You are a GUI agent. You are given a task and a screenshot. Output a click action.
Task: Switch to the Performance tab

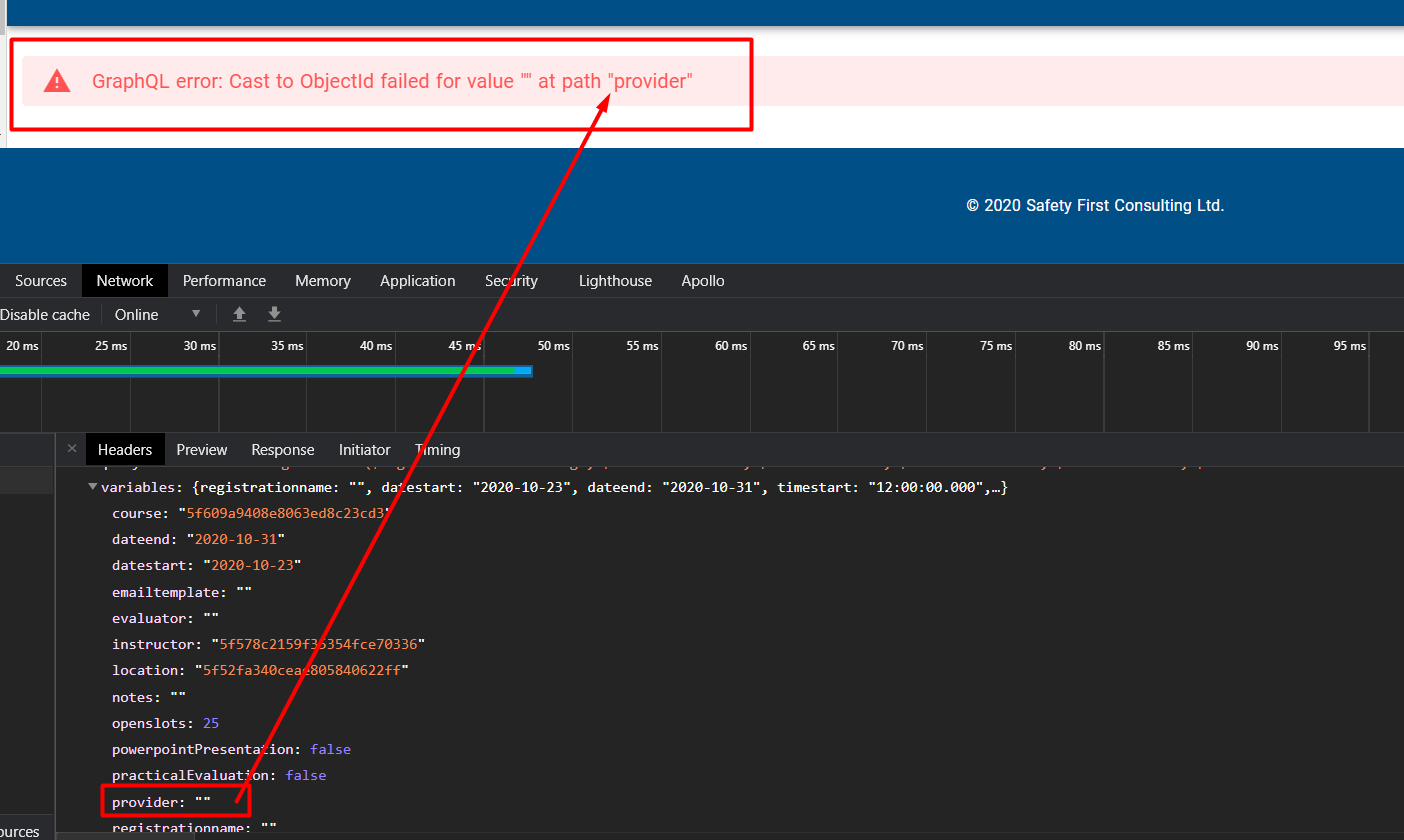tap(224, 281)
